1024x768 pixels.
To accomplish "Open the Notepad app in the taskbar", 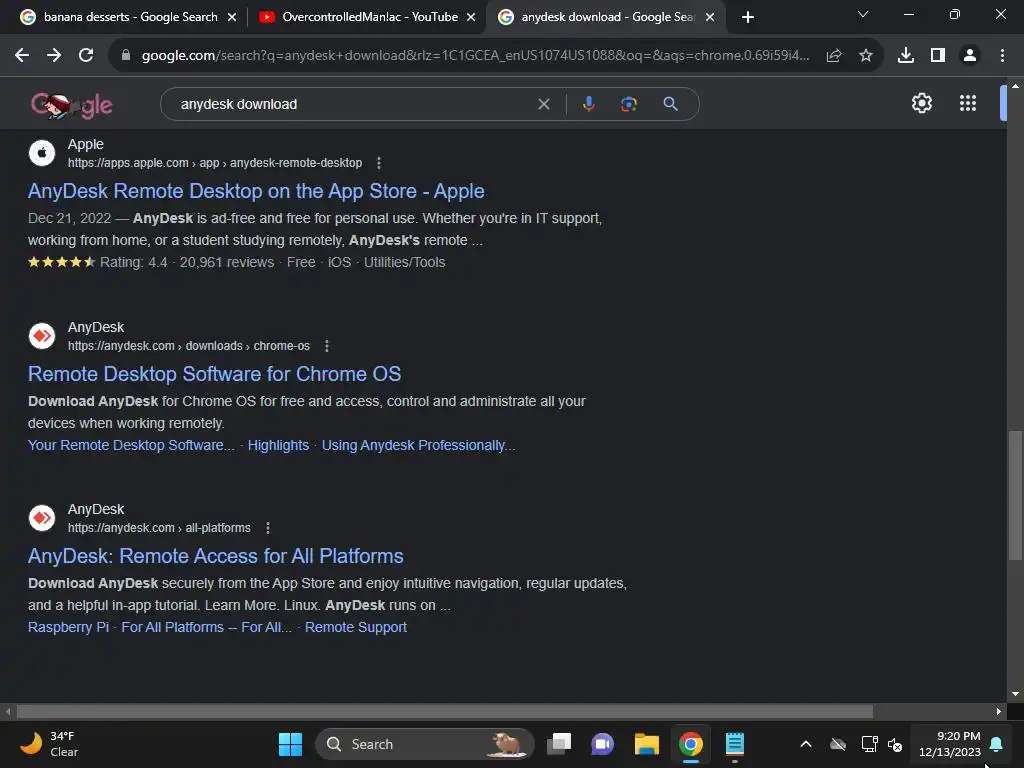I will coord(735,744).
